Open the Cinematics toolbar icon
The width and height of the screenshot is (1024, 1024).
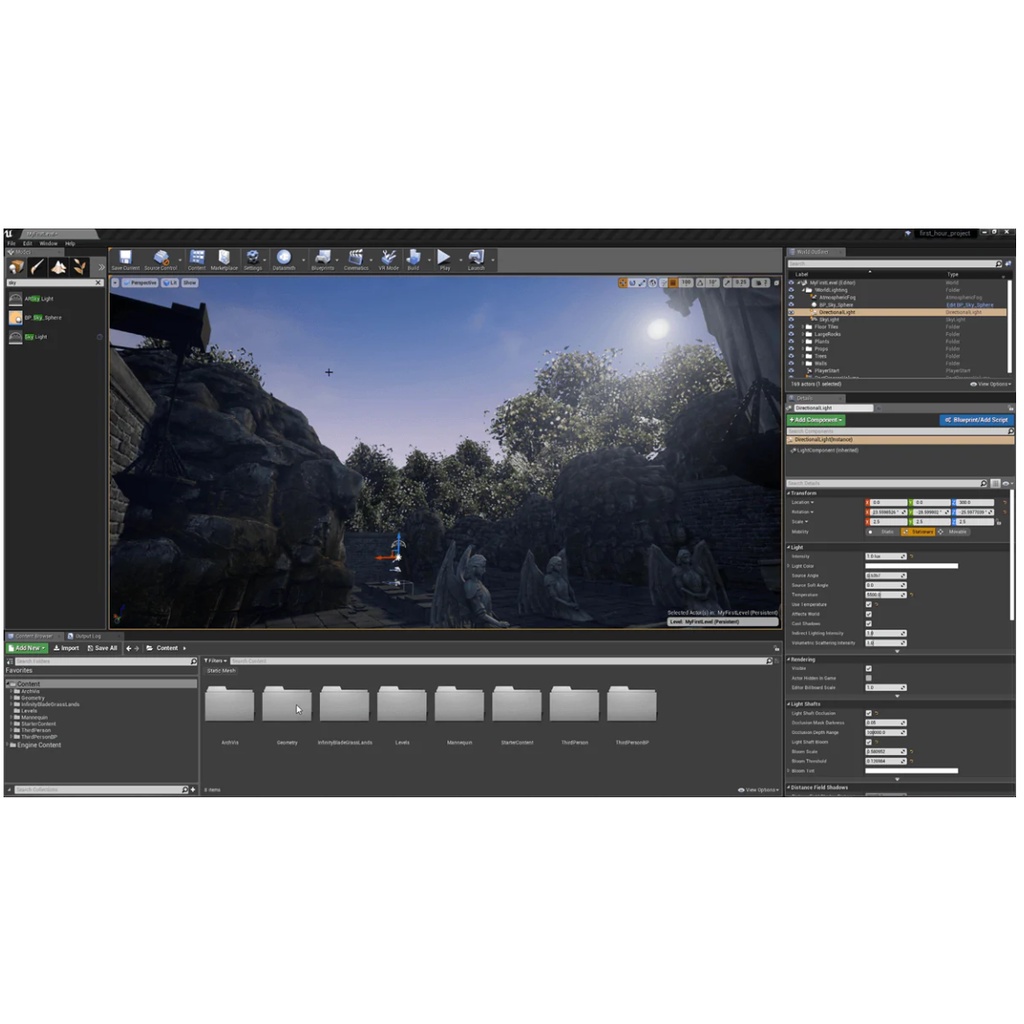point(356,259)
